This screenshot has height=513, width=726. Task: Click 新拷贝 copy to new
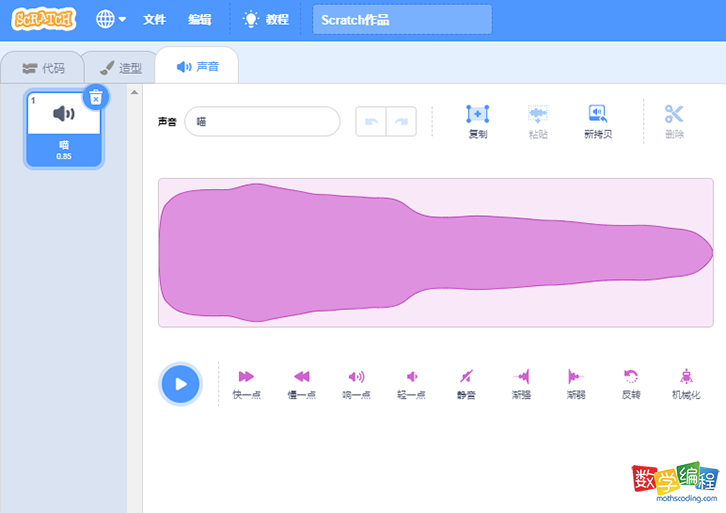click(x=598, y=122)
